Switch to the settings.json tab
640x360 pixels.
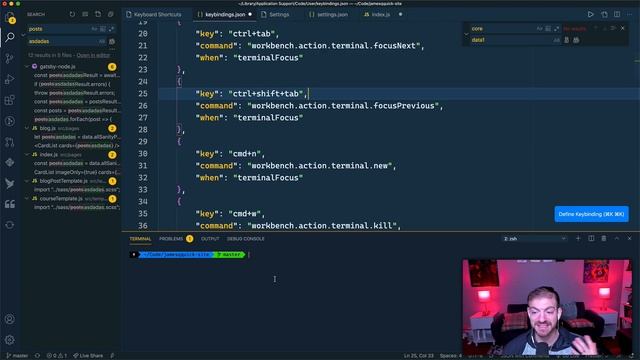(329, 14)
